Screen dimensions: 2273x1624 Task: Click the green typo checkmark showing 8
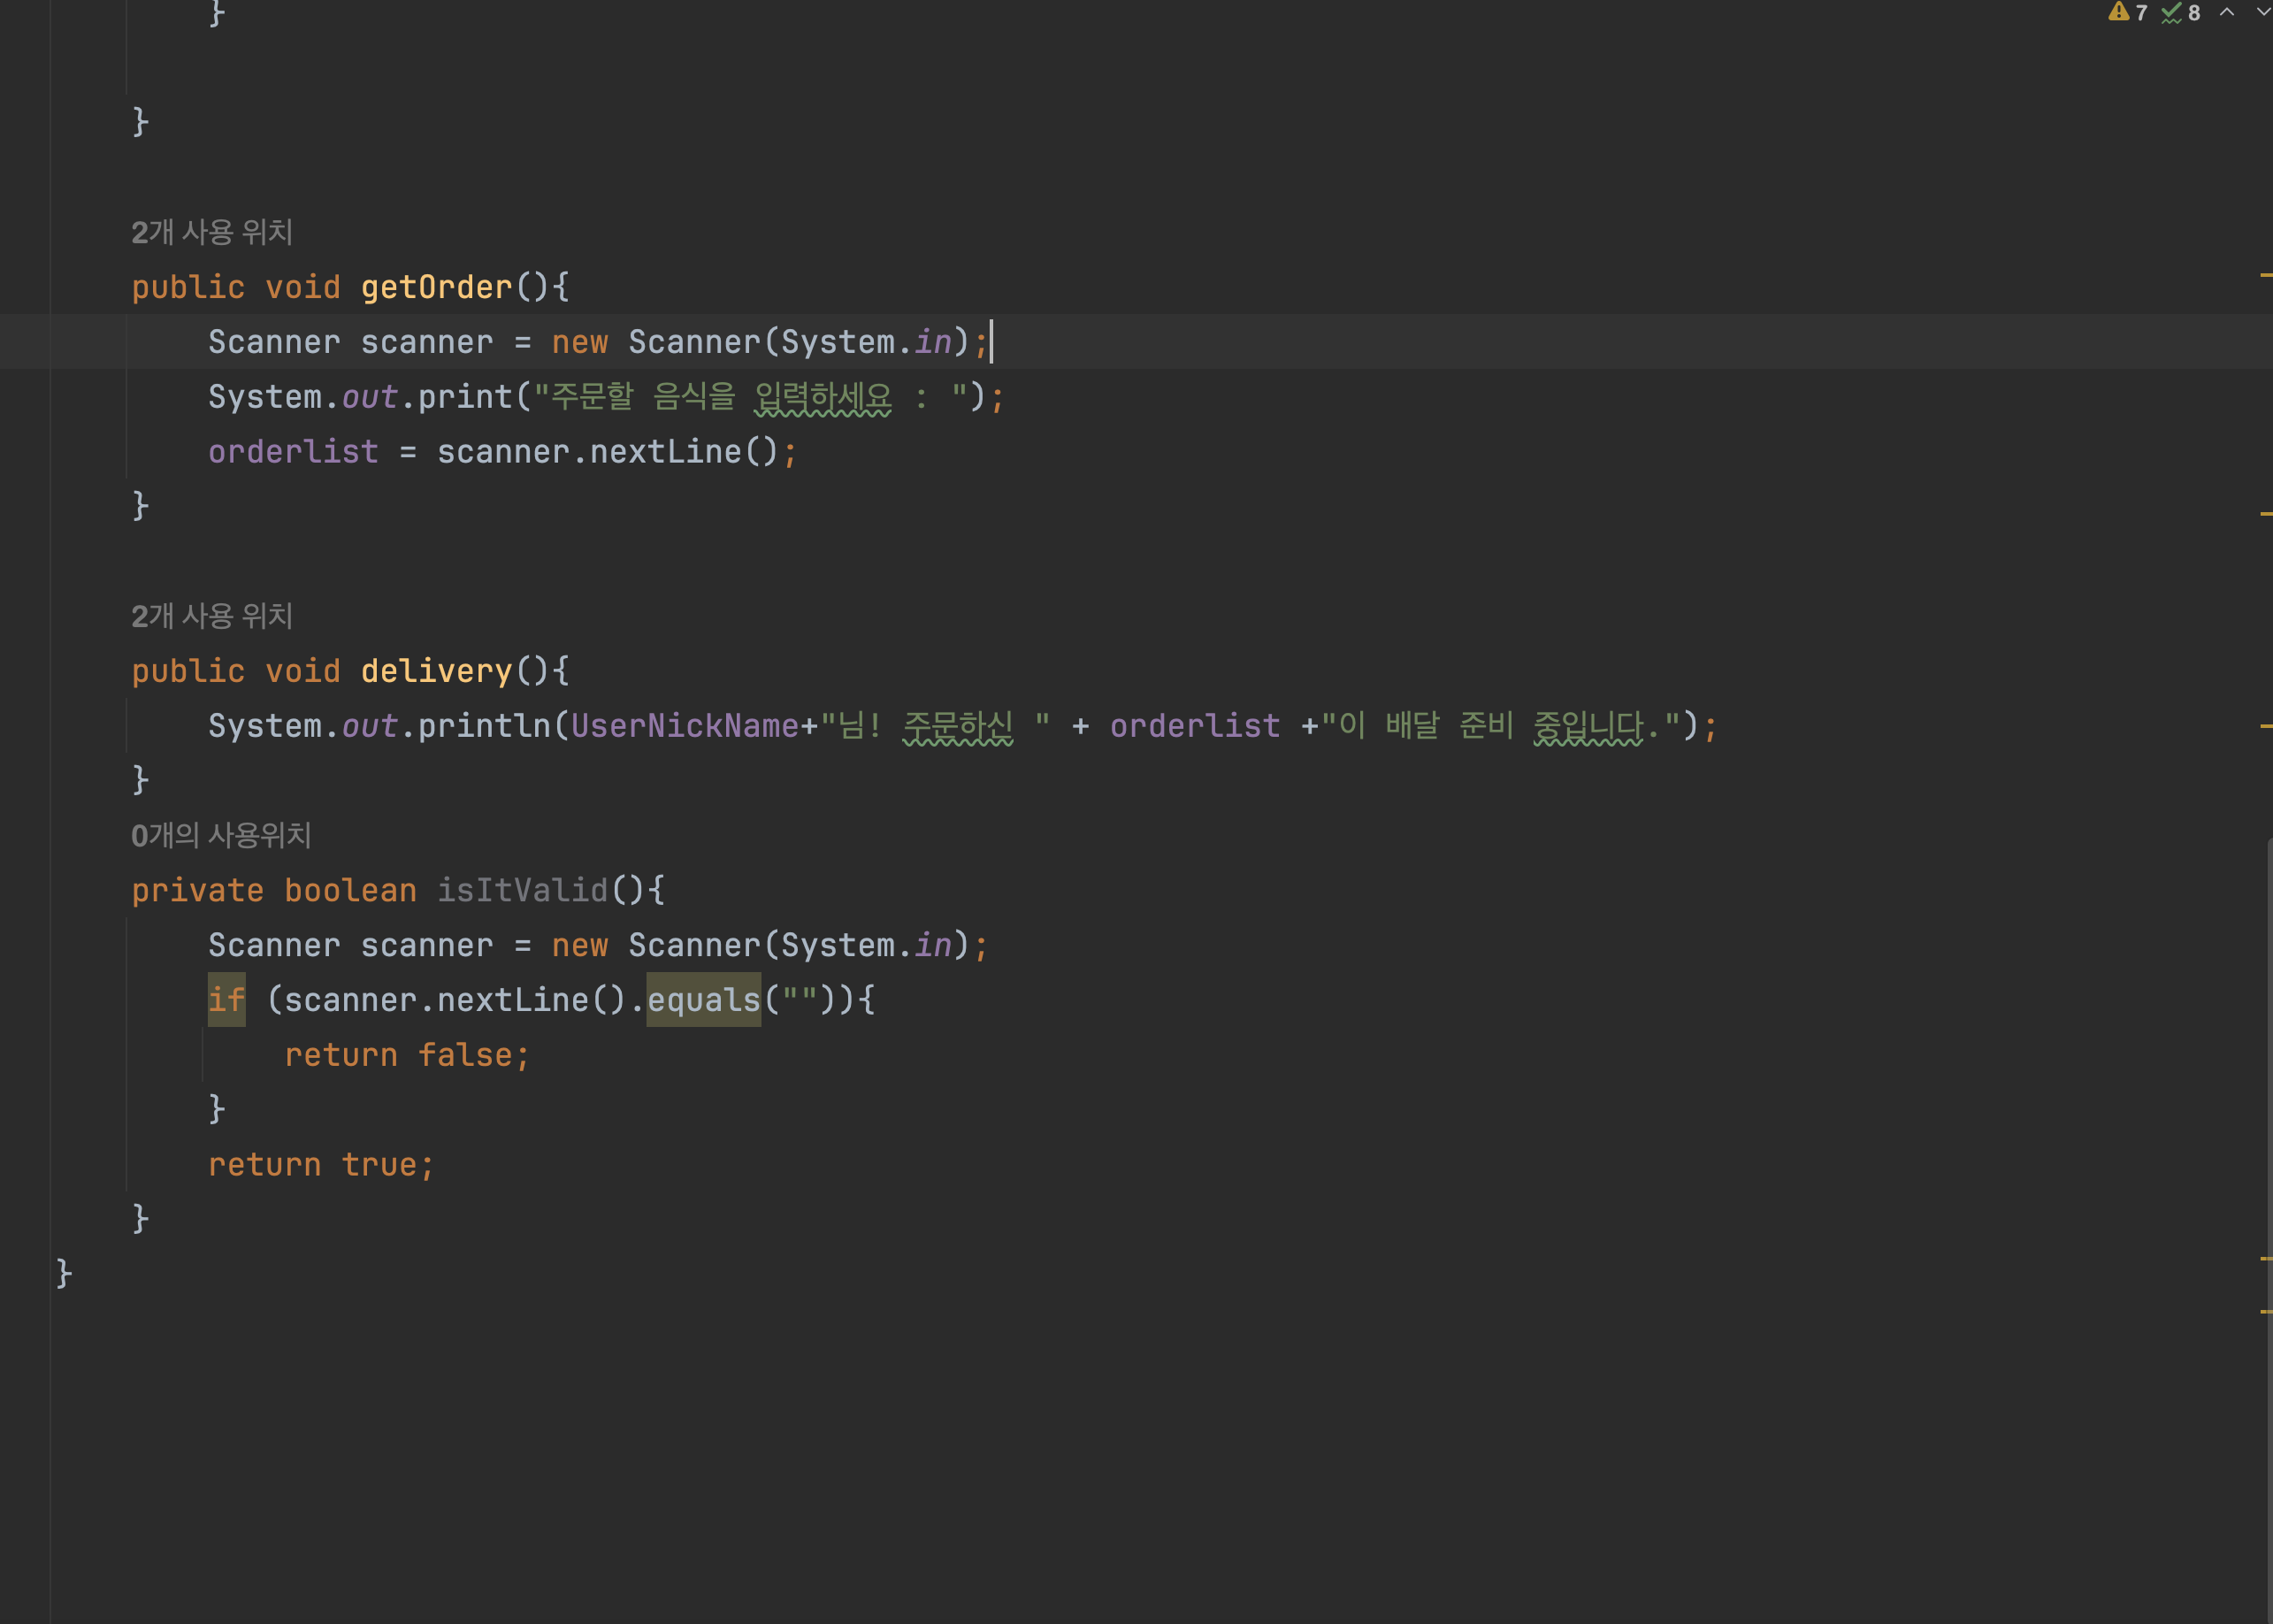tap(2181, 12)
